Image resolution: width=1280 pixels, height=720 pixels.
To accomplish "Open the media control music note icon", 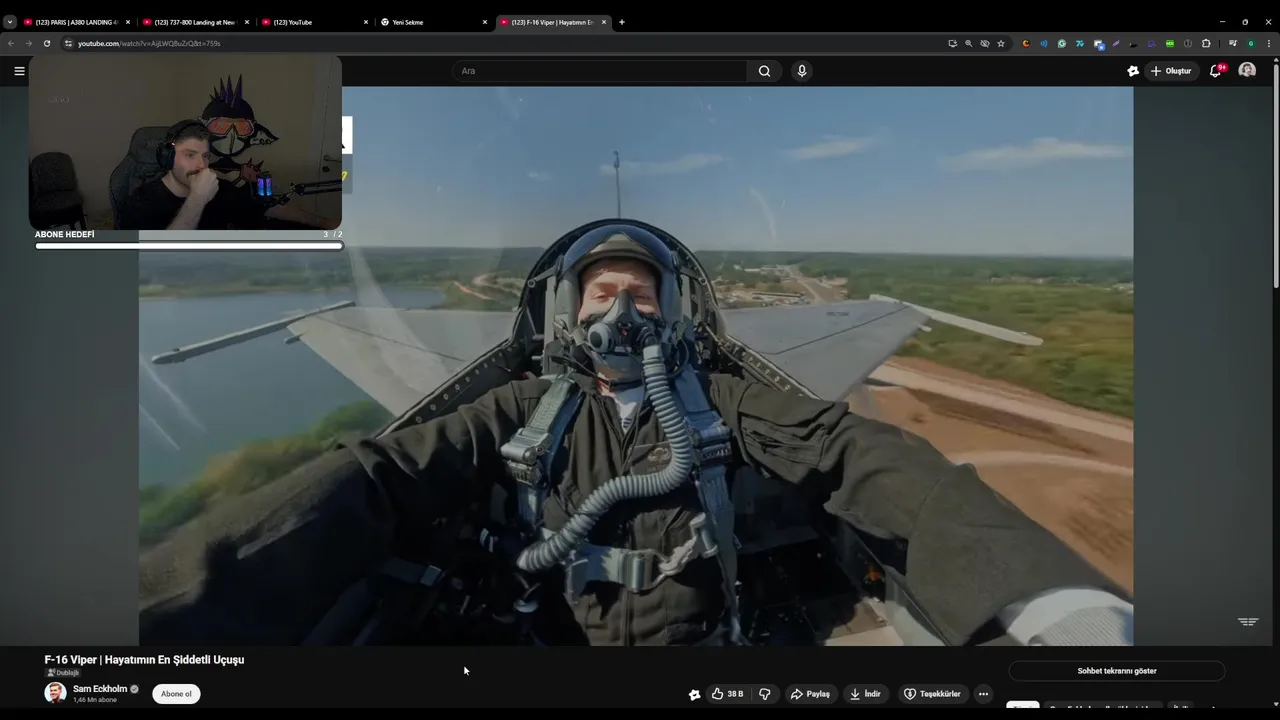I will click(1232, 43).
